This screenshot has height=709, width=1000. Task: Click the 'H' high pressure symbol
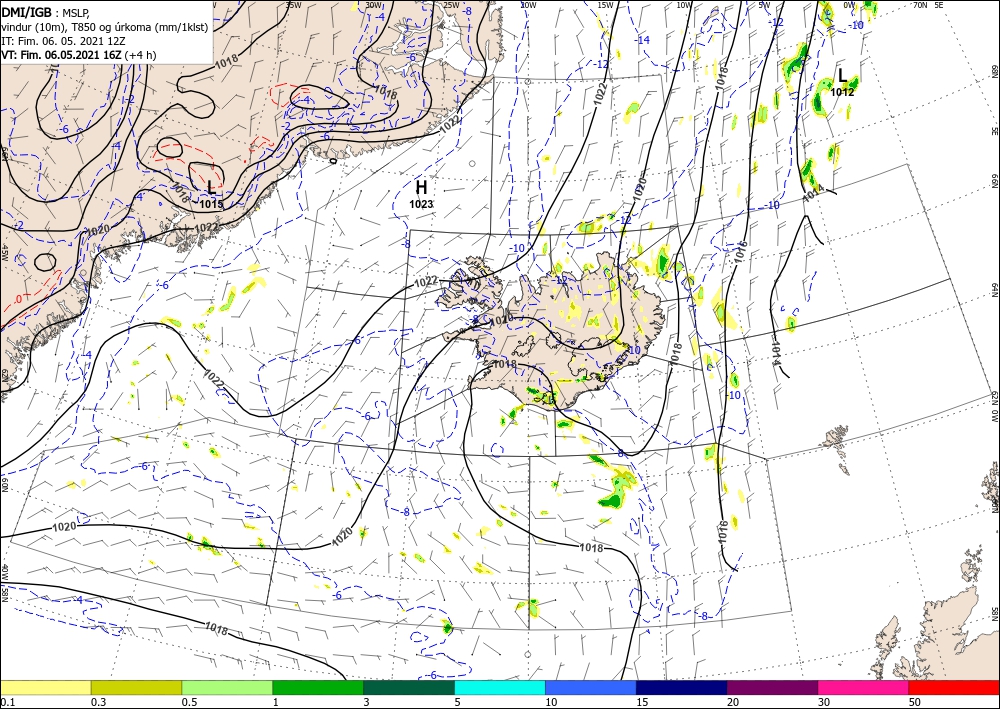pos(421,187)
